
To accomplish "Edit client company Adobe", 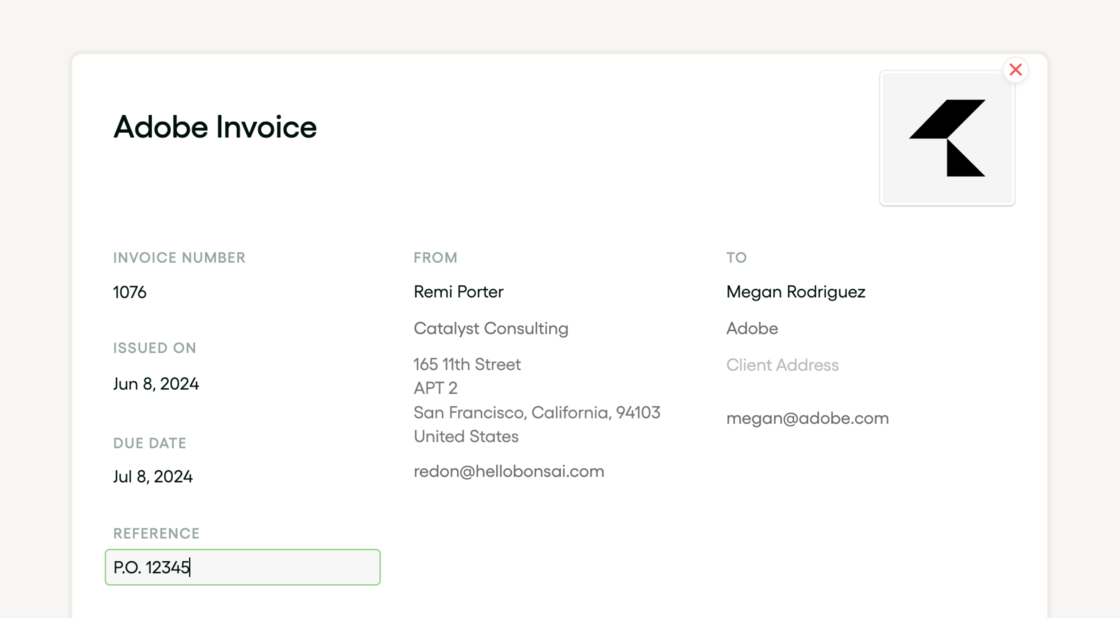I will [x=752, y=328].
